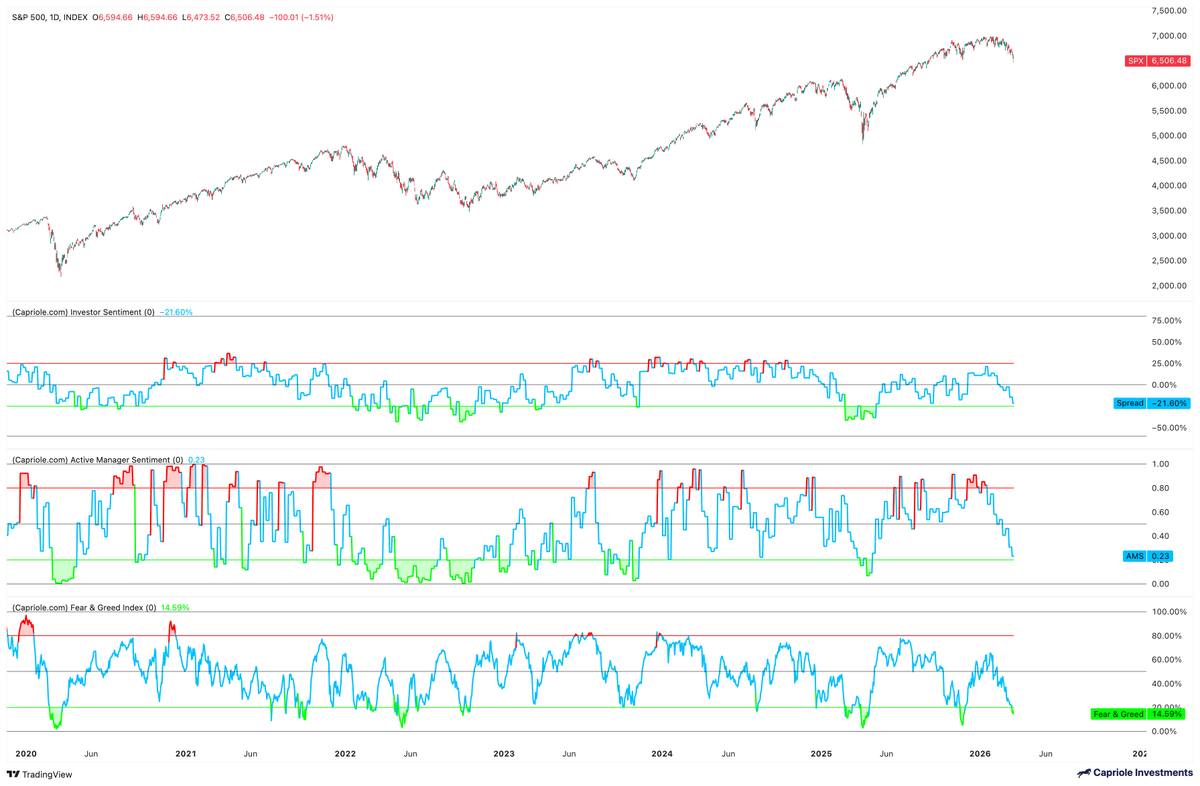
Task: Click the 4,500.00 price axis label
Action: (x=1169, y=161)
